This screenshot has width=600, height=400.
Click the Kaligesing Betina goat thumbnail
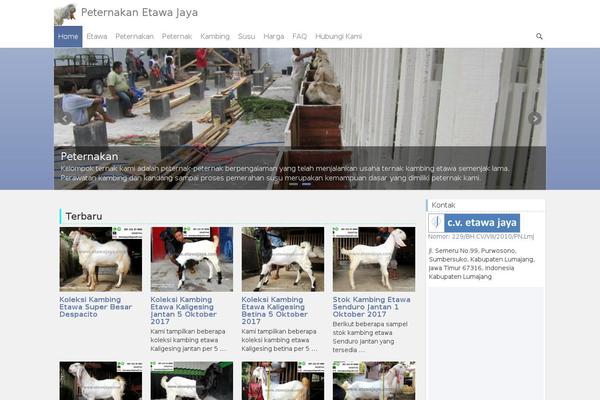click(x=283, y=259)
